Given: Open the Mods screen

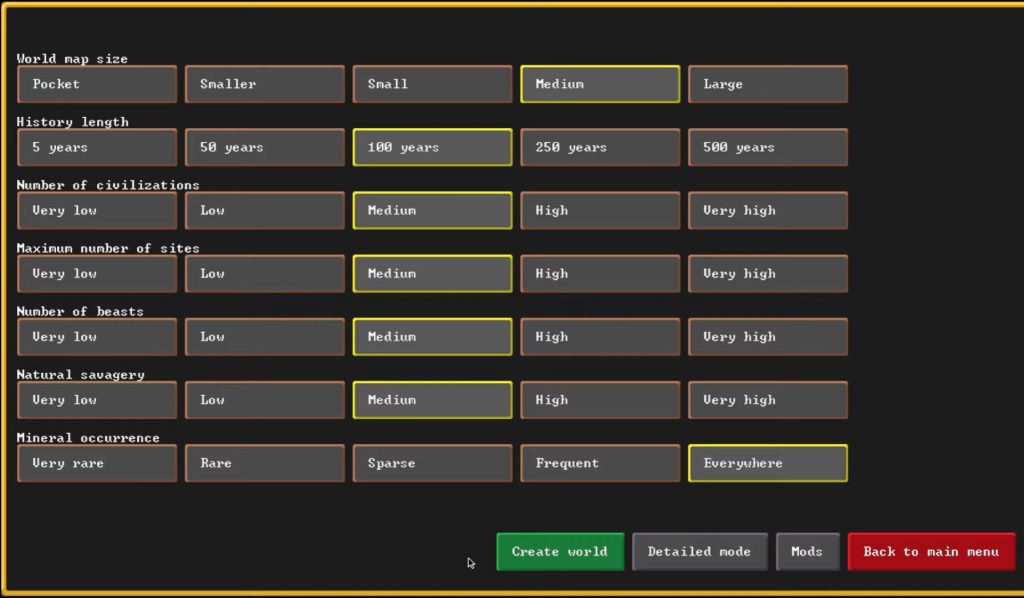Looking at the screenshot, I should 807,552.
